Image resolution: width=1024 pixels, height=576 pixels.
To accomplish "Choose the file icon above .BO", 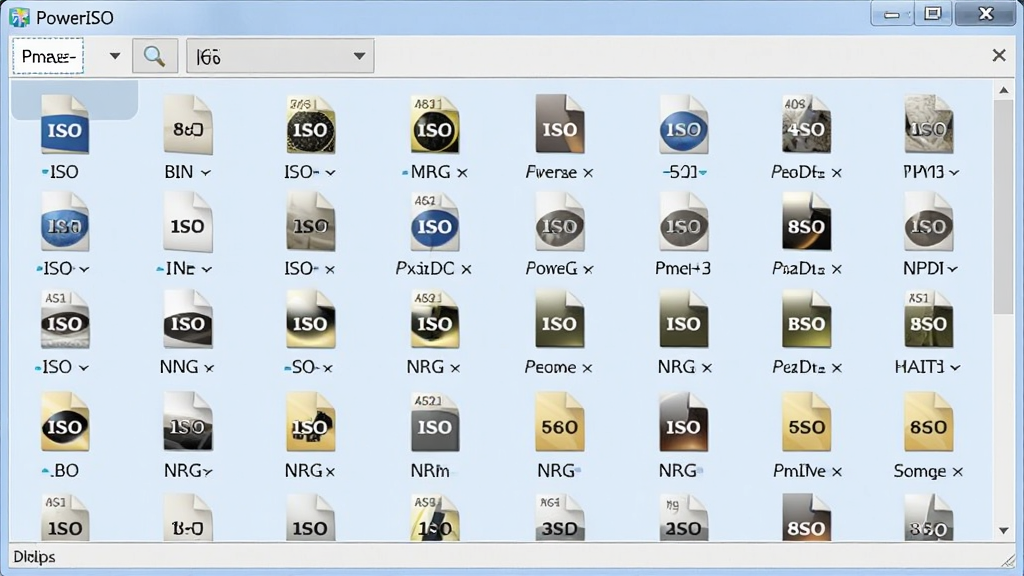I will pyautogui.click(x=65, y=423).
